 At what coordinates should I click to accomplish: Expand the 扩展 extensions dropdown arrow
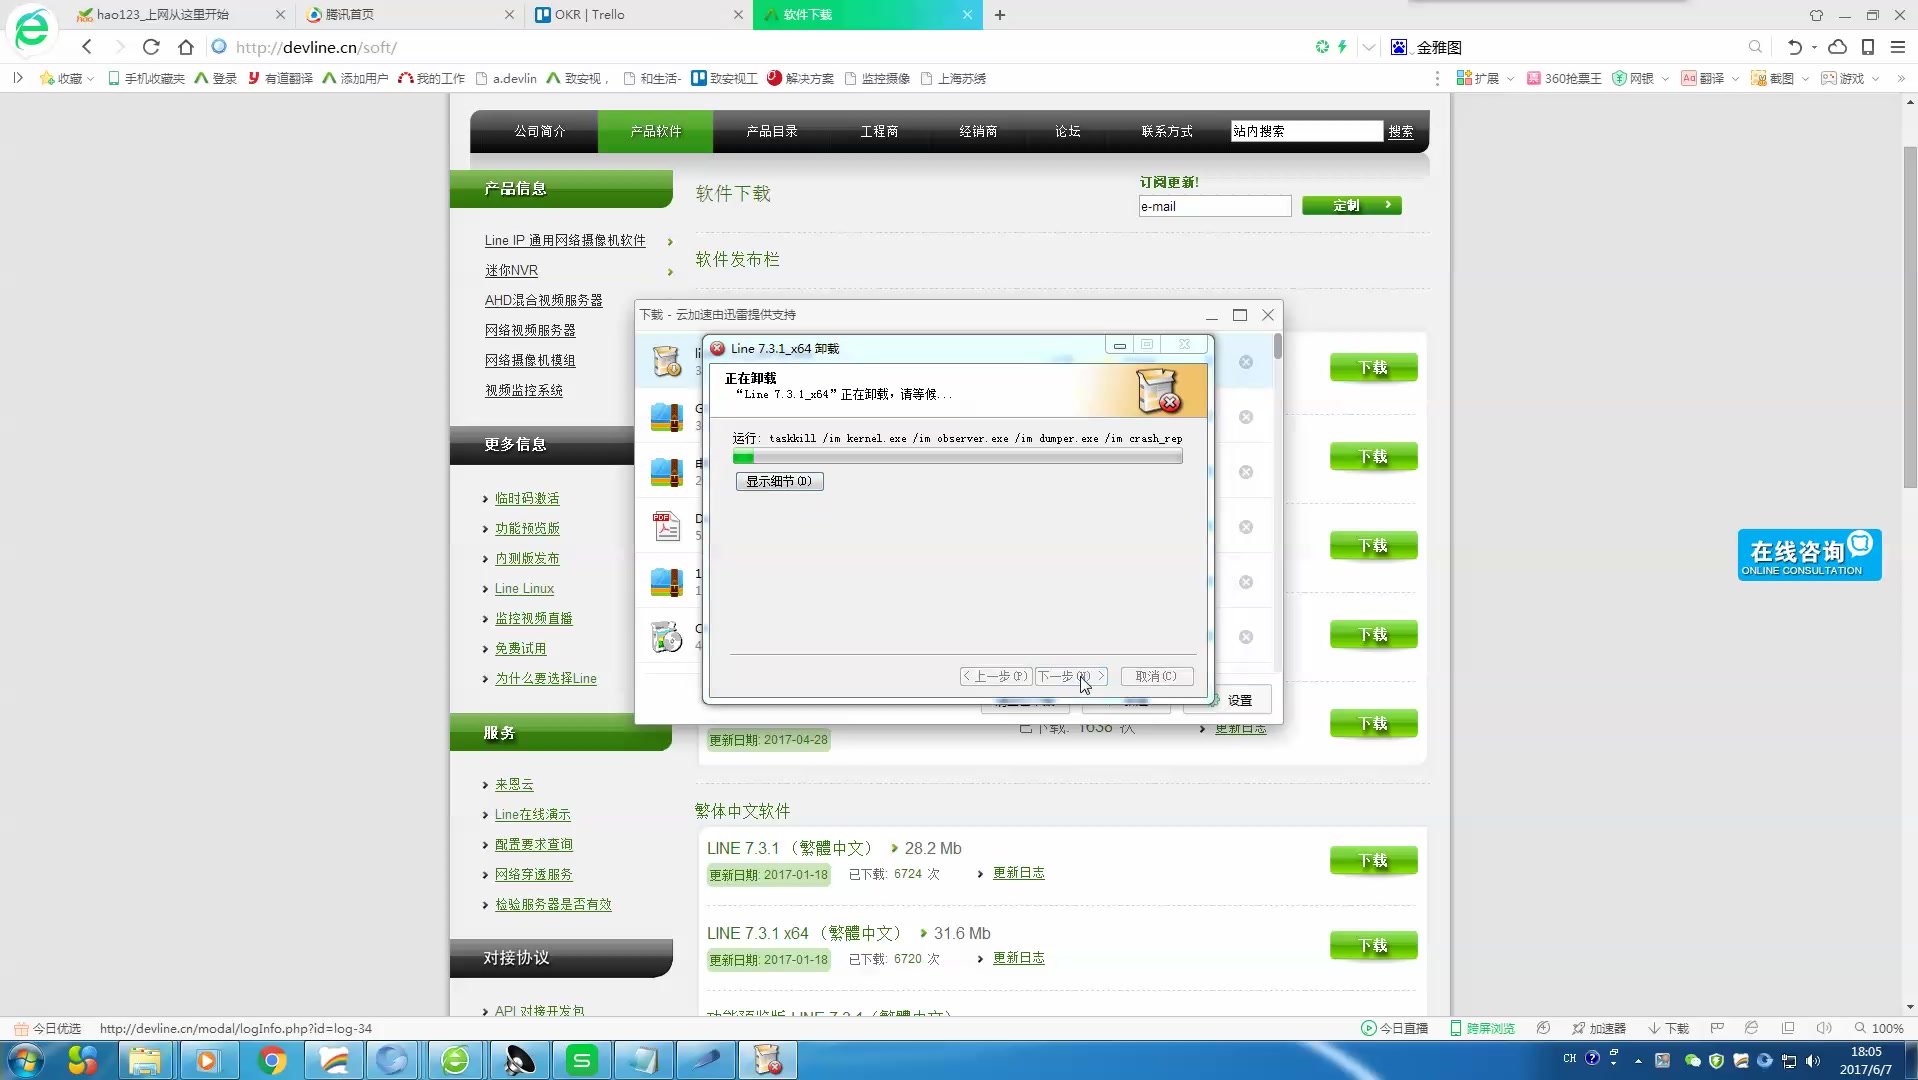point(1510,79)
